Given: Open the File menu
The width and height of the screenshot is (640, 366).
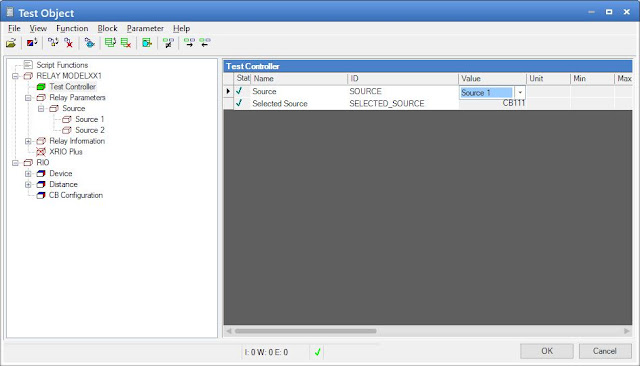Looking at the screenshot, I should [14, 29].
